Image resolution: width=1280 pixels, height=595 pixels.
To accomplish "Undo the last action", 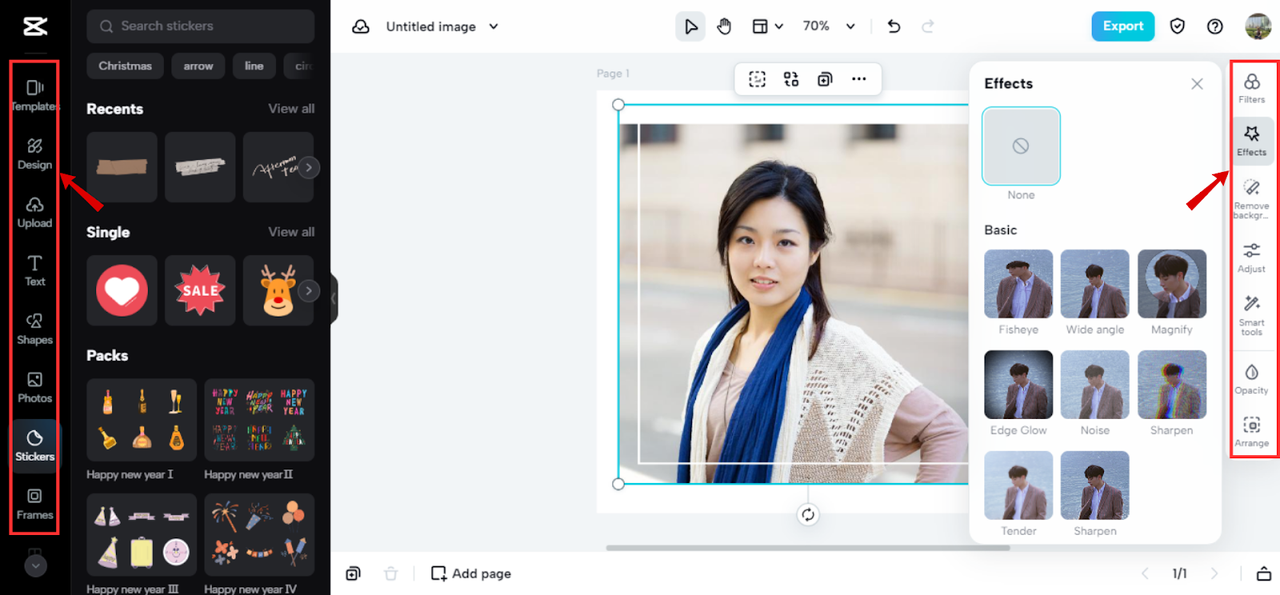I will (894, 27).
